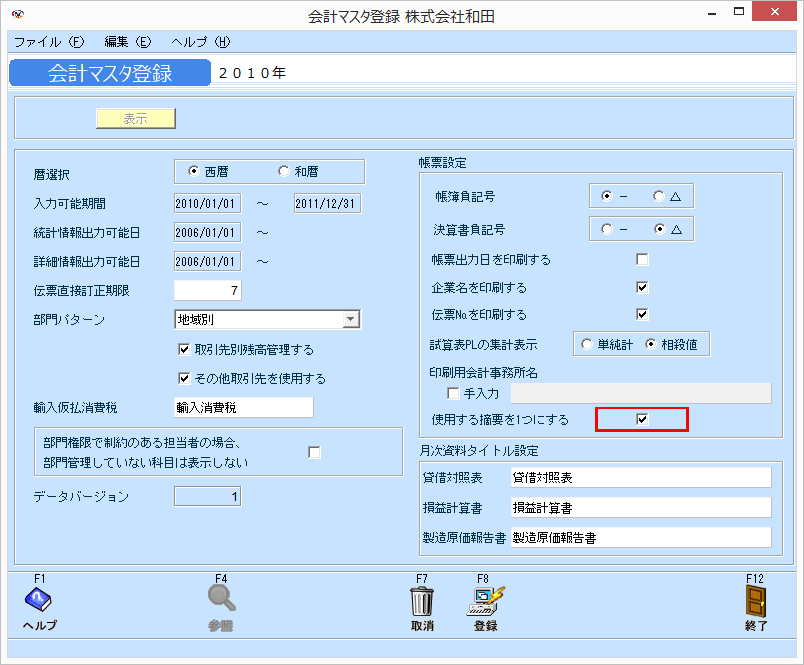Click the grayed F4 参照 magnifier icon
804x665 pixels.
221,602
